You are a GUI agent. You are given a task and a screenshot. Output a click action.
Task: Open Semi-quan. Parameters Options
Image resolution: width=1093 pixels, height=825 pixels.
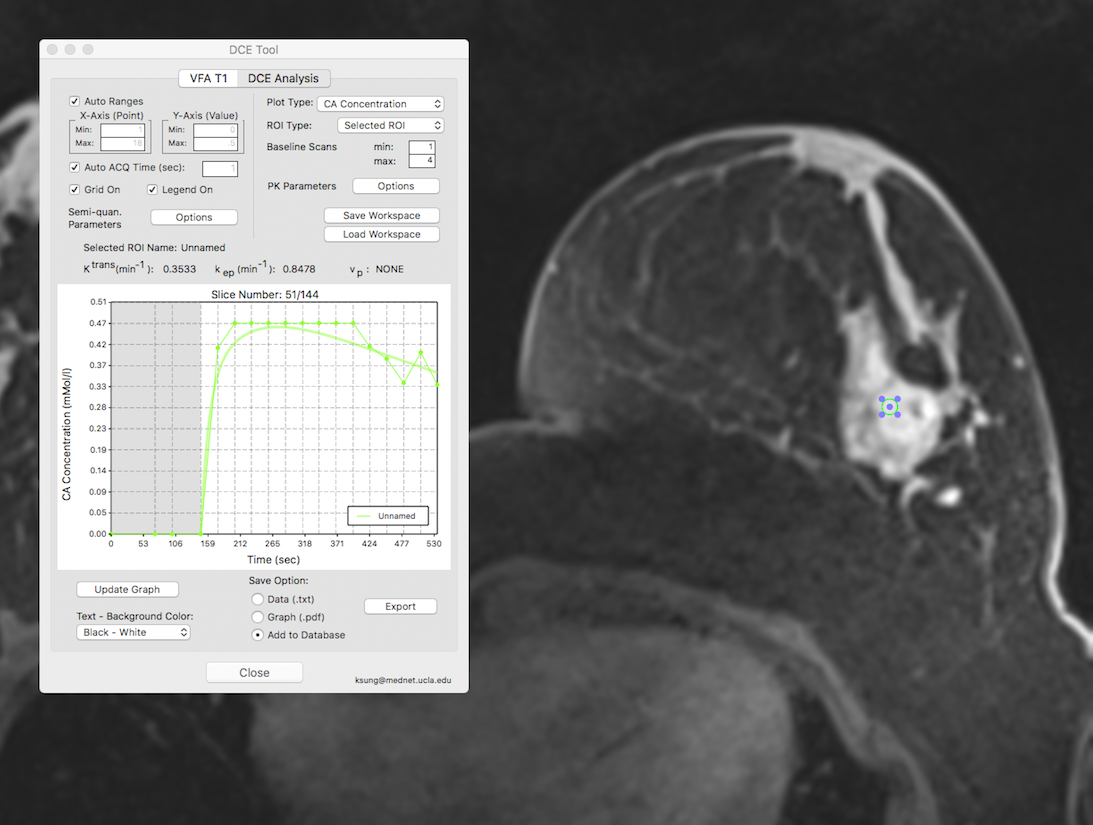click(194, 217)
